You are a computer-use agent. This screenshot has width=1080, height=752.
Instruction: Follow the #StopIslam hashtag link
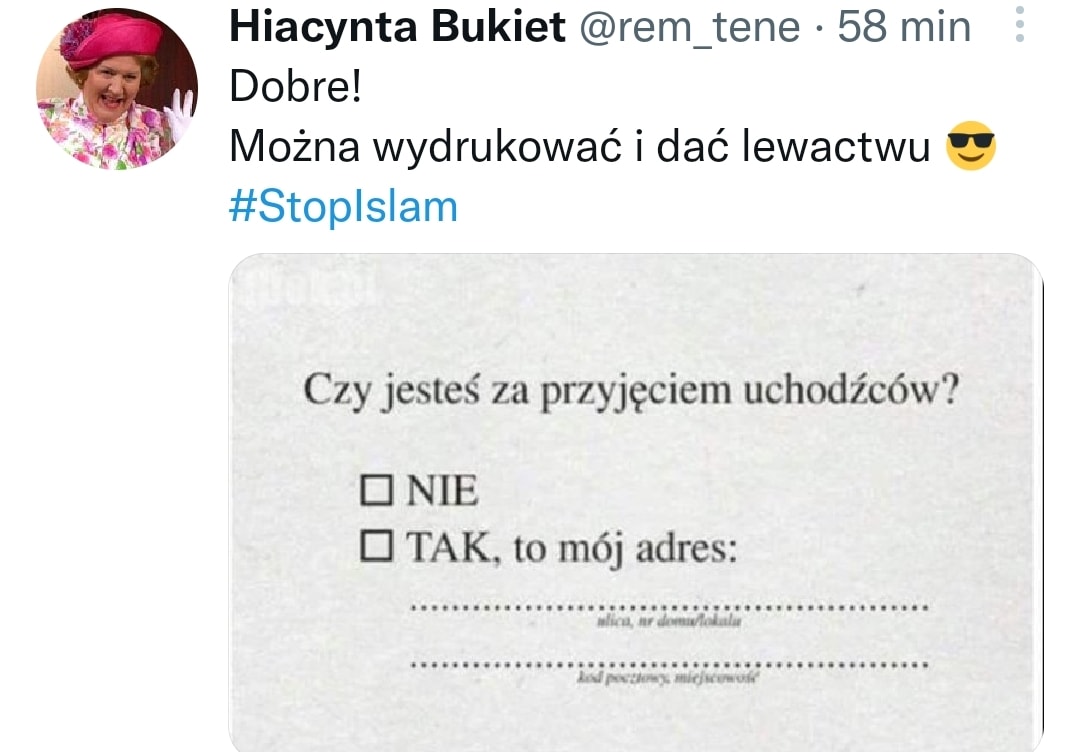click(x=343, y=206)
